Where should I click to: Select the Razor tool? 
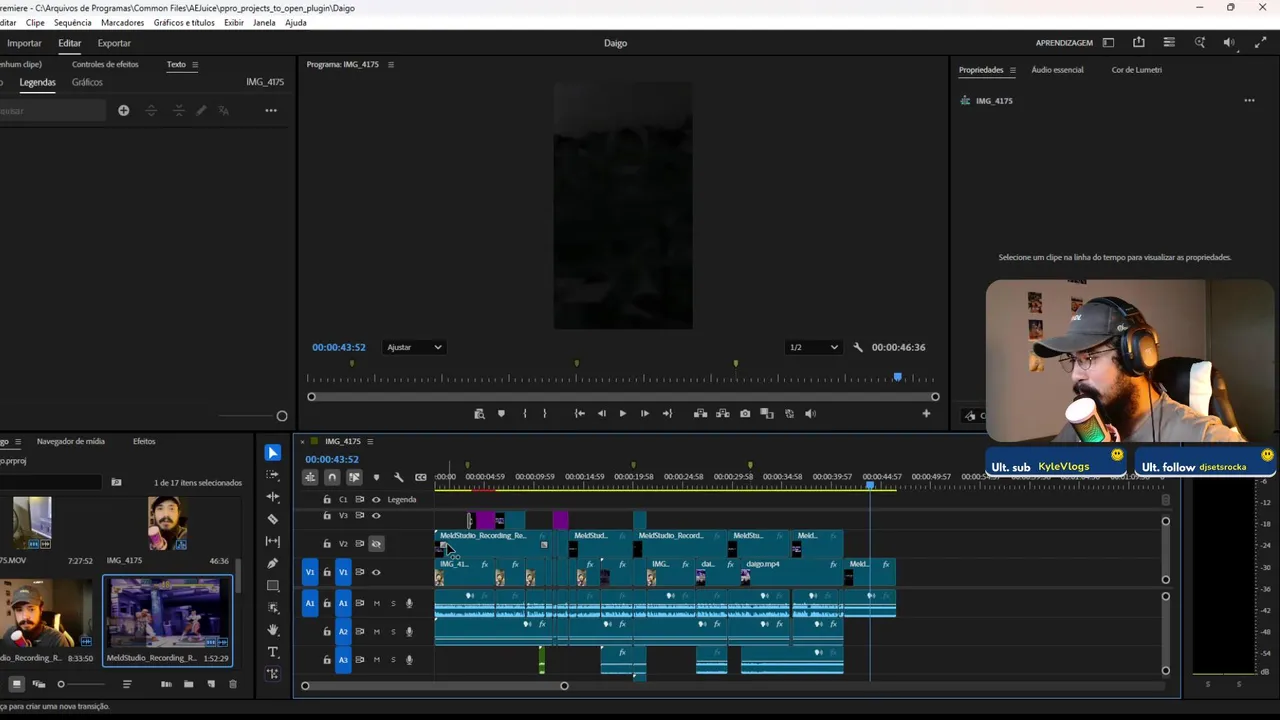tap(273, 519)
